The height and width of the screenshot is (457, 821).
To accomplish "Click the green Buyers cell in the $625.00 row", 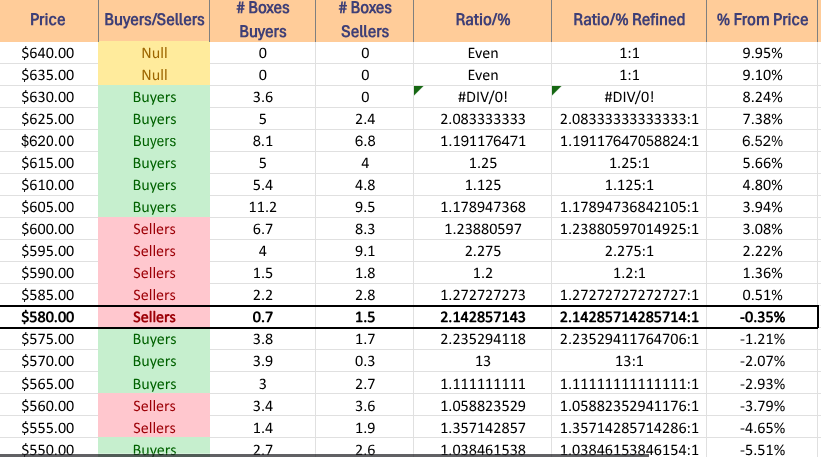I will coord(154,119).
